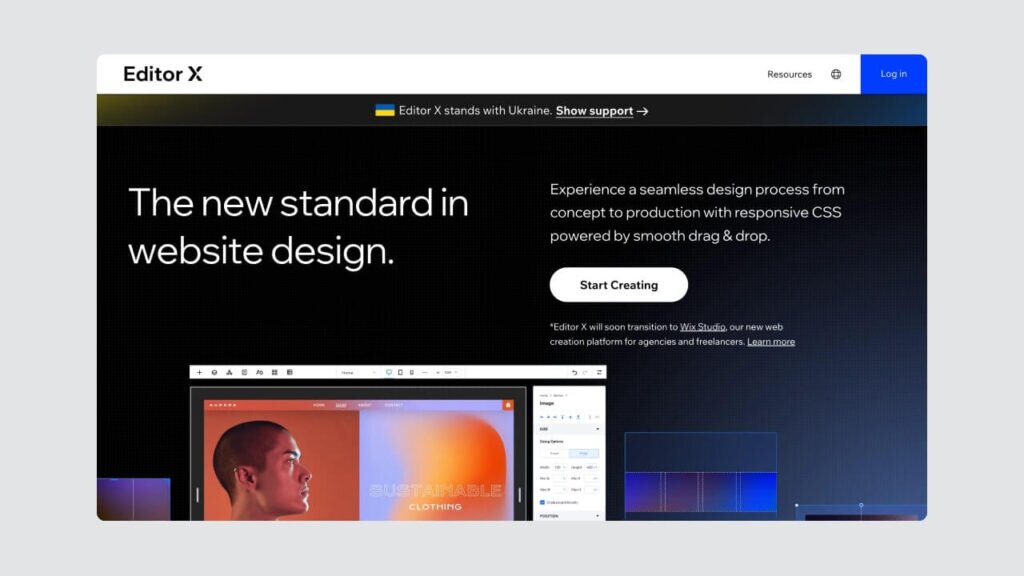The height and width of the screenshot is (576, 1024).
Task: Open the apps grid icon in editor toolbar
Action: pyautogui.click(x=274, y=372)
